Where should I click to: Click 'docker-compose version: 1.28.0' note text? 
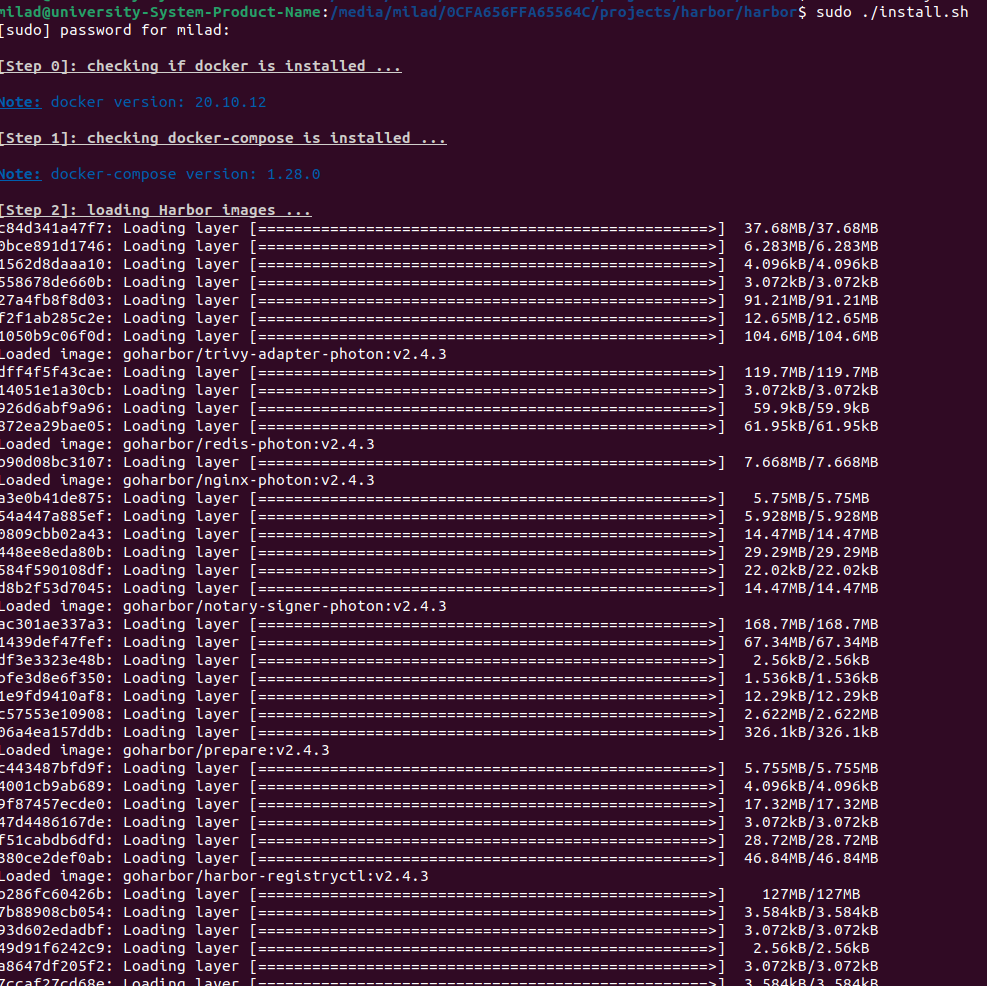coord(185,174)
